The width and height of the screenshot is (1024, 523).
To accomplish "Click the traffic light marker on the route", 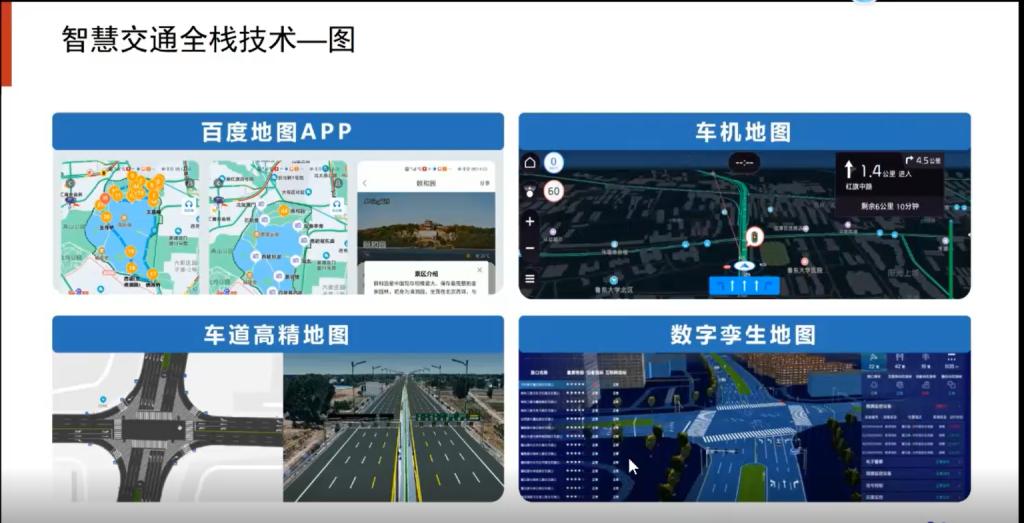I will point(756,238).
